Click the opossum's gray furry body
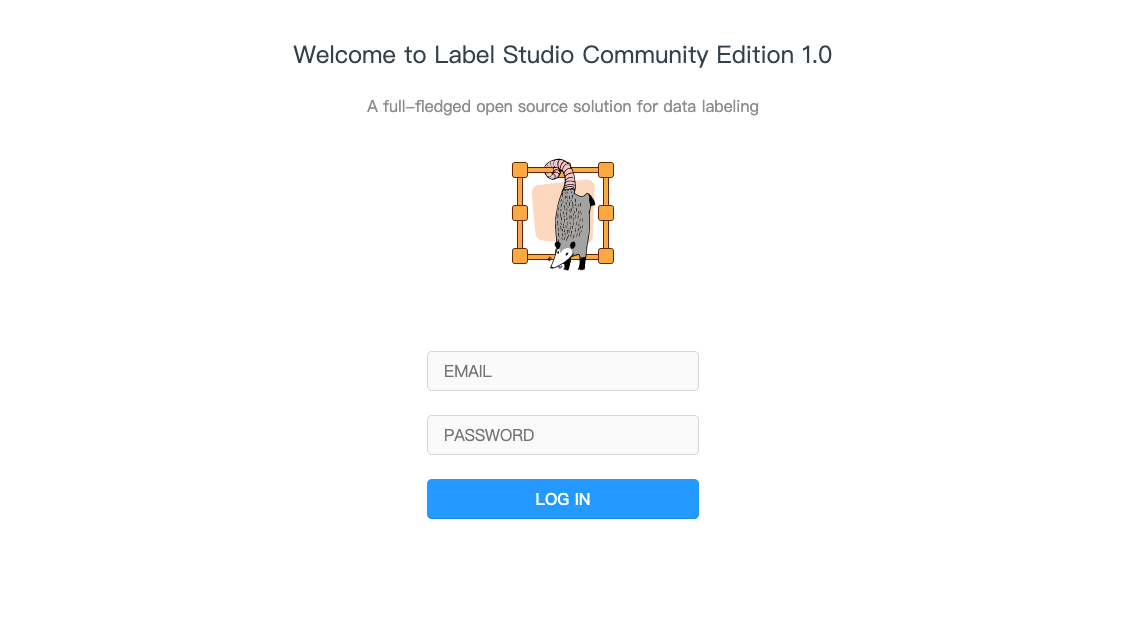Viewport: 1125px width, 622px height. [573, 219]
